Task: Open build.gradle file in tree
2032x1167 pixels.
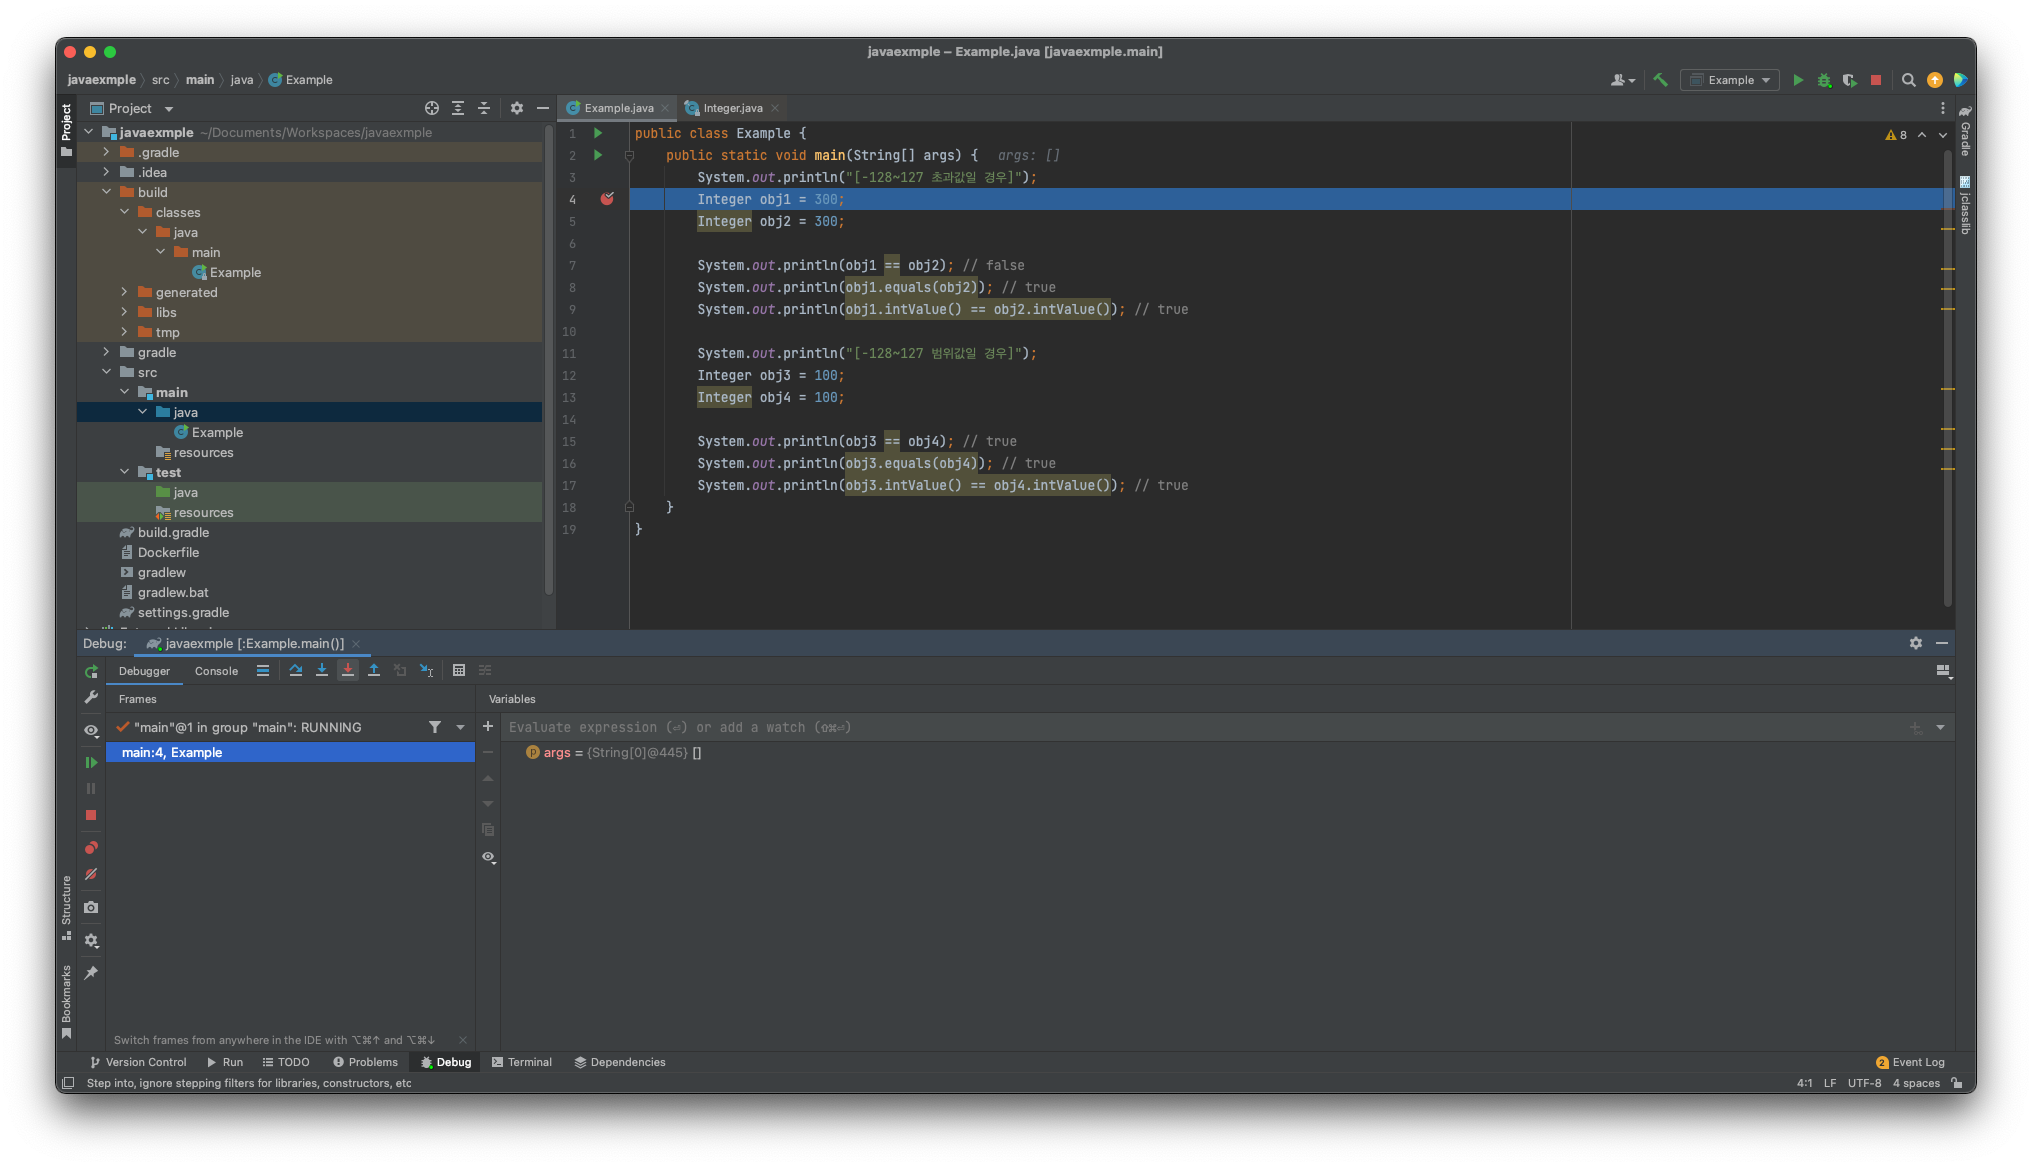Action: point(173,532)
